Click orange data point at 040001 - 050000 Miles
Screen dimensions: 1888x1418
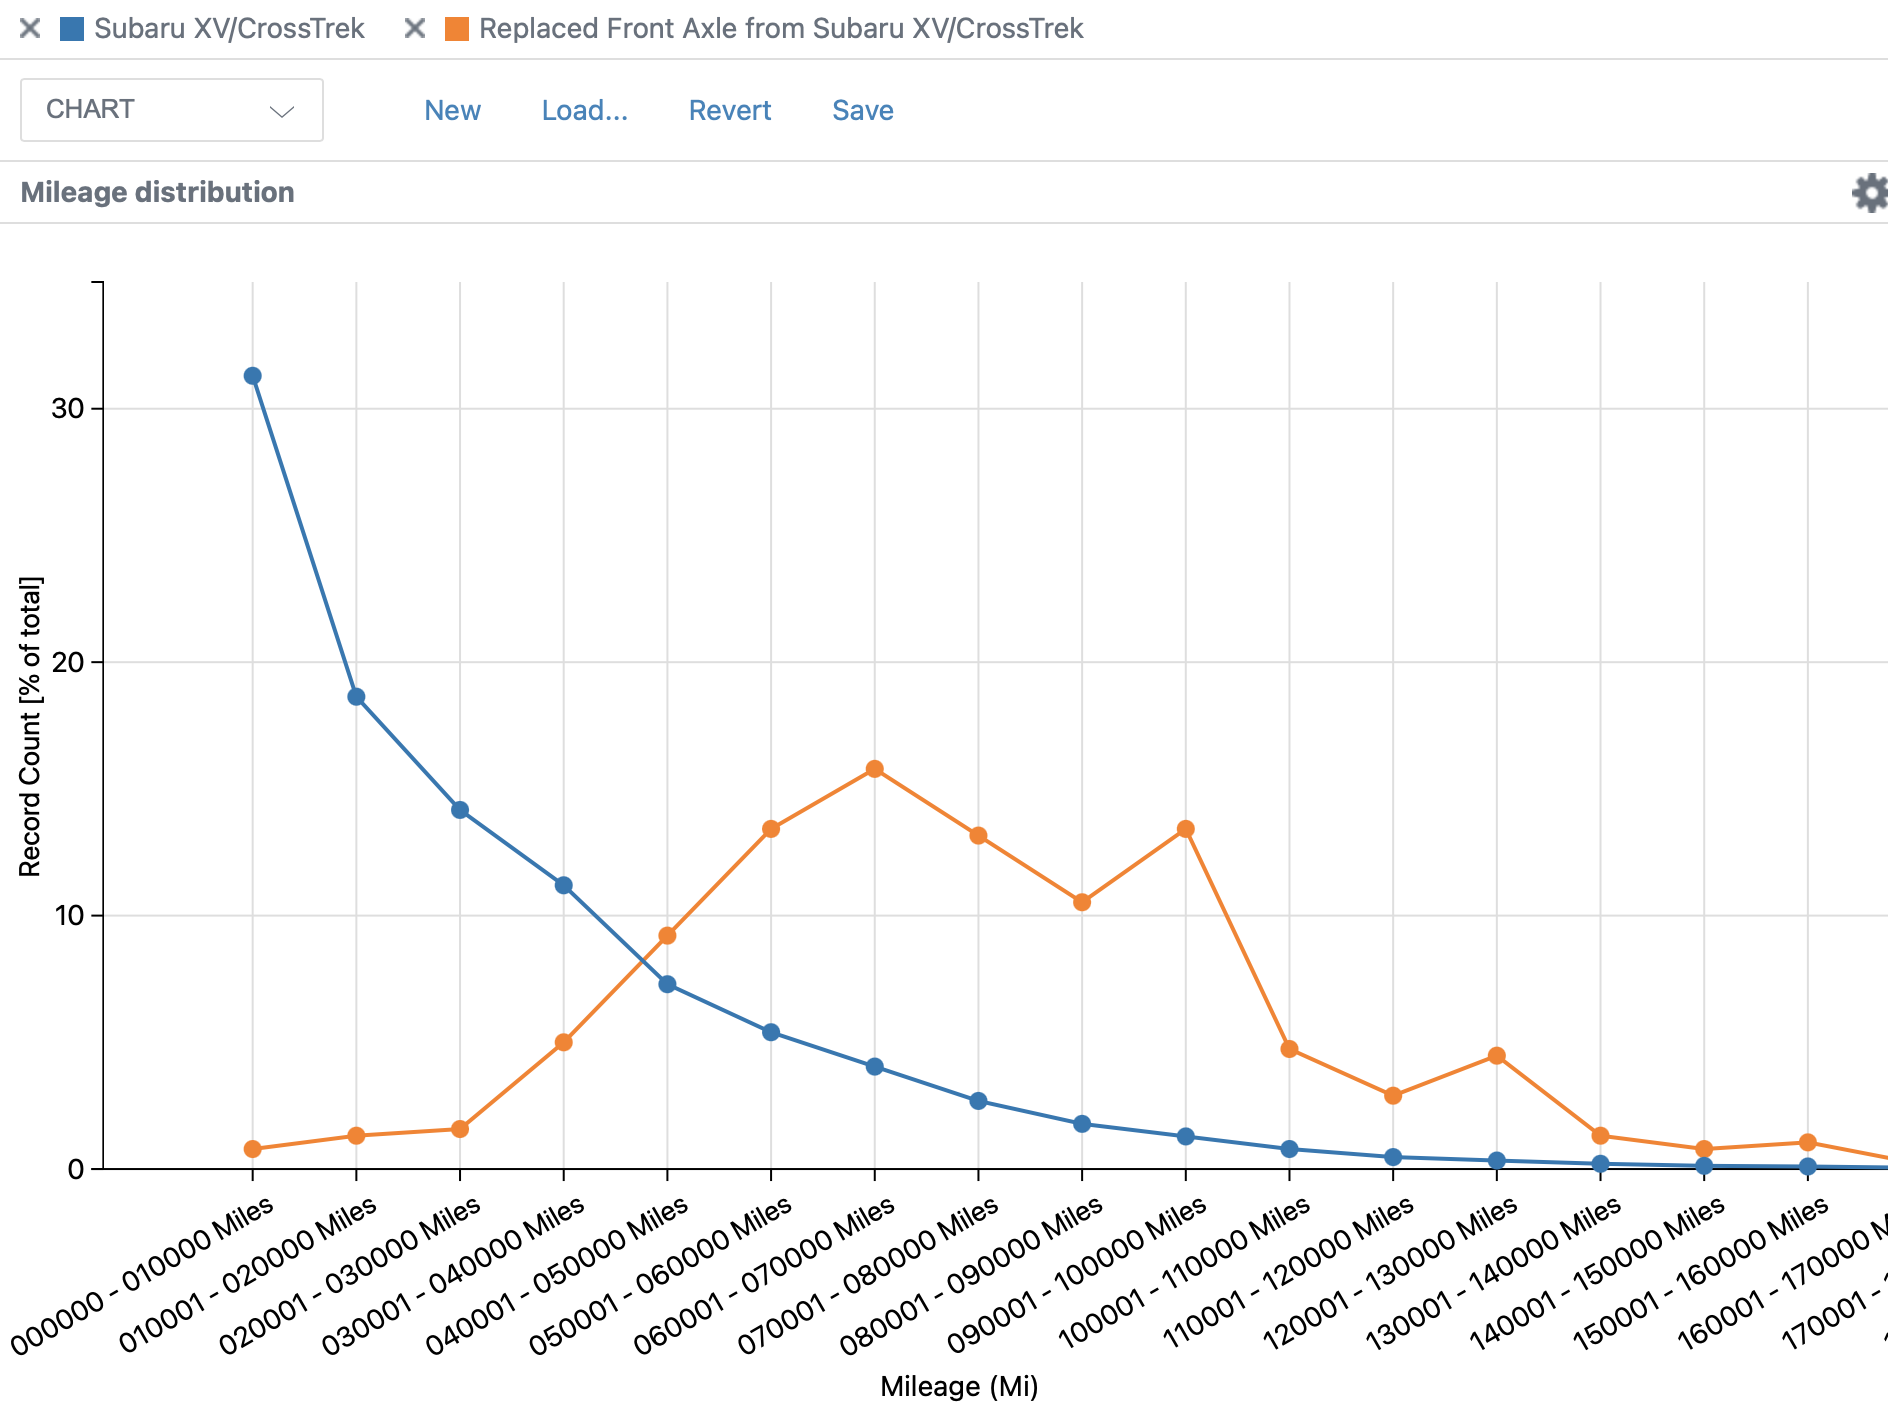click(667, 936)
